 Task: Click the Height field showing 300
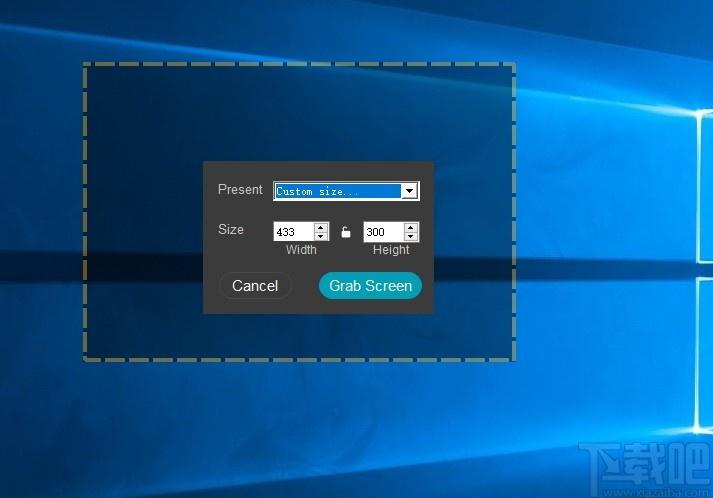384,232
